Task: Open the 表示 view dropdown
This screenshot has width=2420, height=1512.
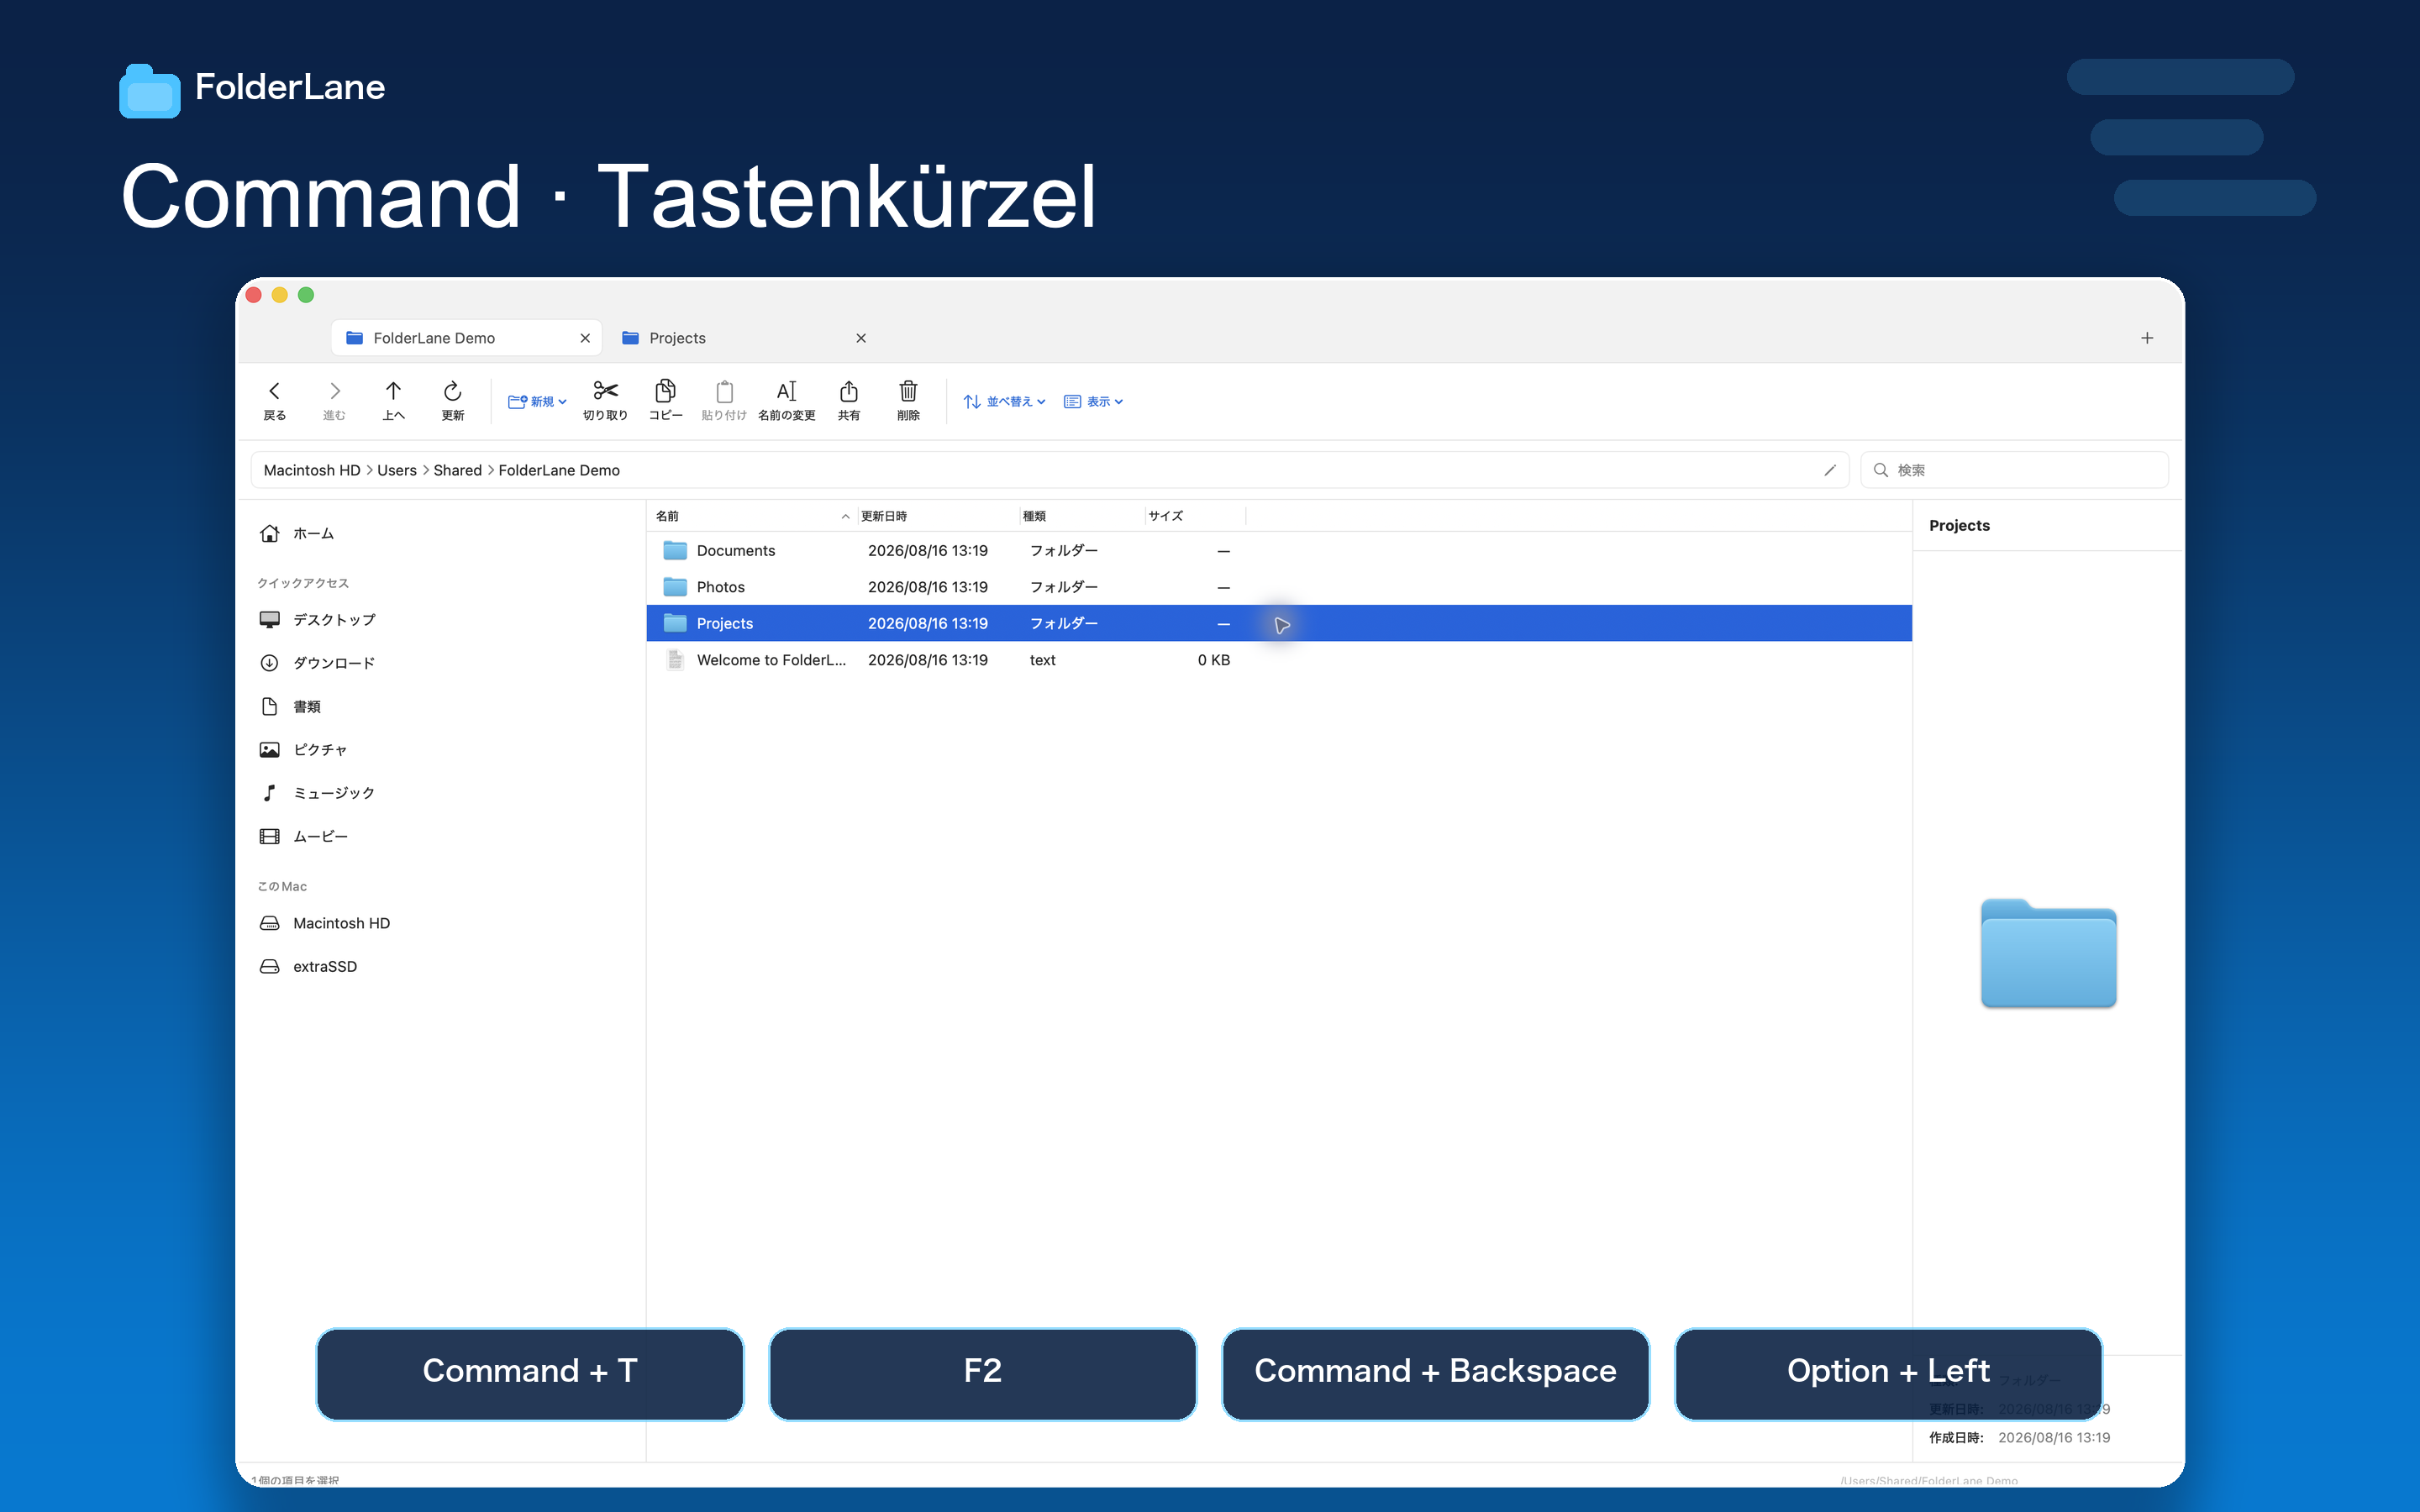Action: (x=1093, y=401)
